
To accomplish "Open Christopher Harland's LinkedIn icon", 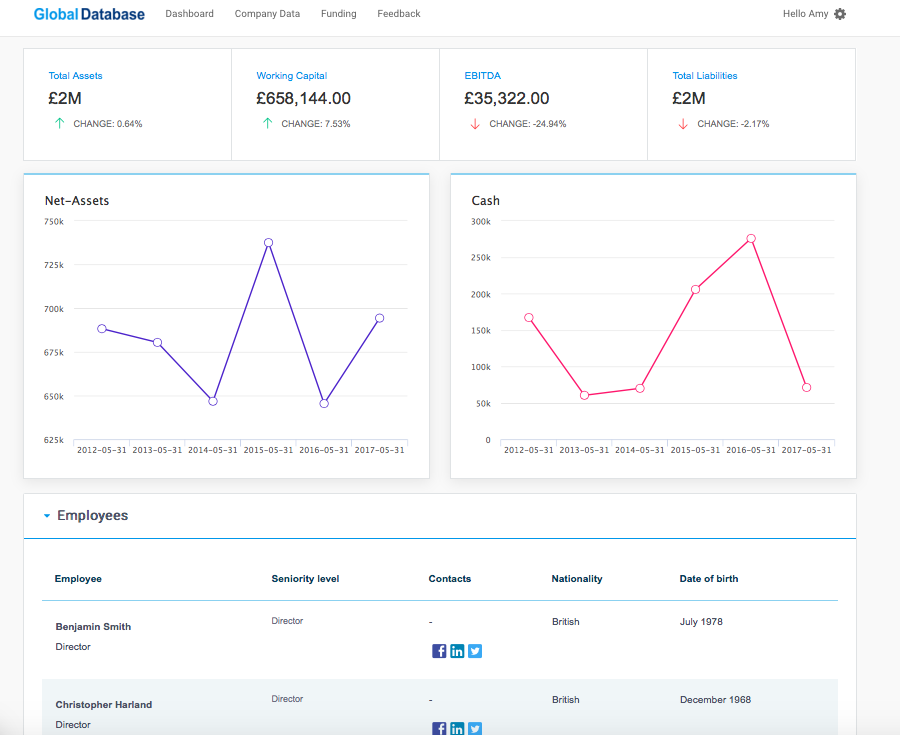I will (x=457, y=729).
